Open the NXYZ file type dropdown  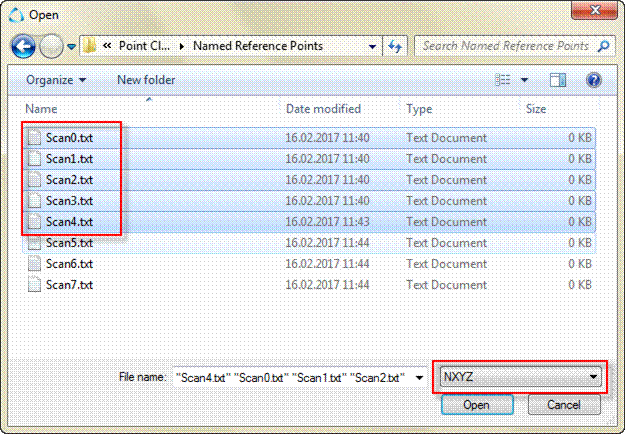[x=521, y=377]
